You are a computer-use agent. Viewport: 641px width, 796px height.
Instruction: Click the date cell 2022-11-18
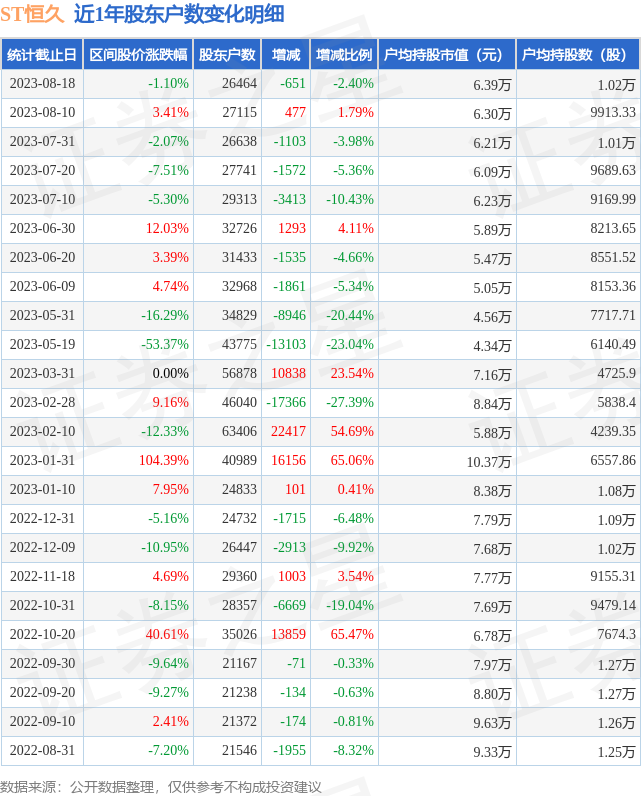(42, 576)
